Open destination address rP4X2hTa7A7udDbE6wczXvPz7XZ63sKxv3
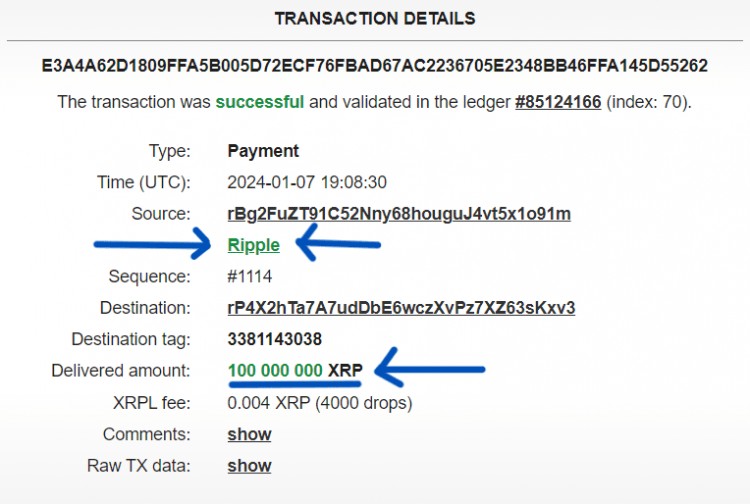The image size is (750, 504). click(401, 307)
